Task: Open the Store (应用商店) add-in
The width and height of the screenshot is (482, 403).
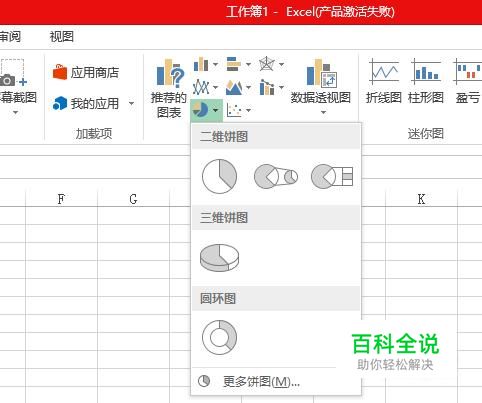Action: [86, 72]
